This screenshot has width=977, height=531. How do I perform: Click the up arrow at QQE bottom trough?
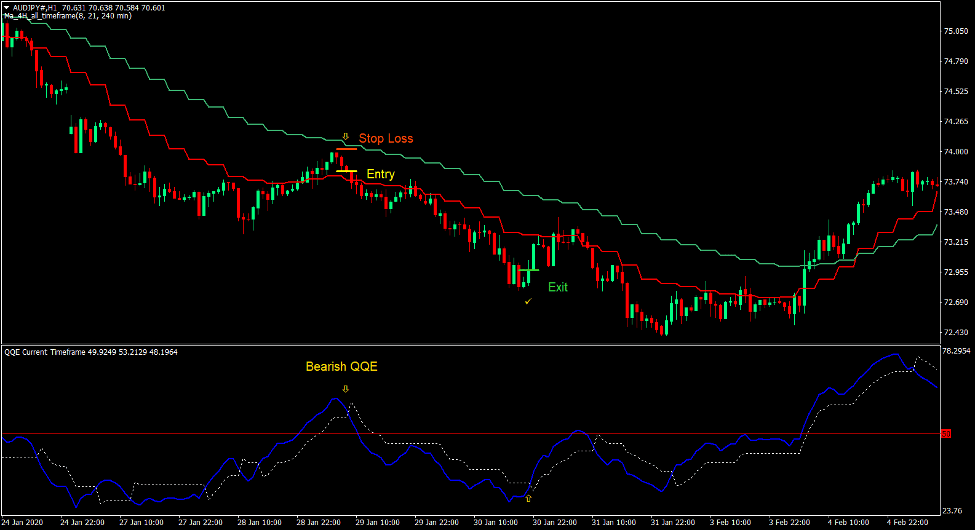point(528,497)
